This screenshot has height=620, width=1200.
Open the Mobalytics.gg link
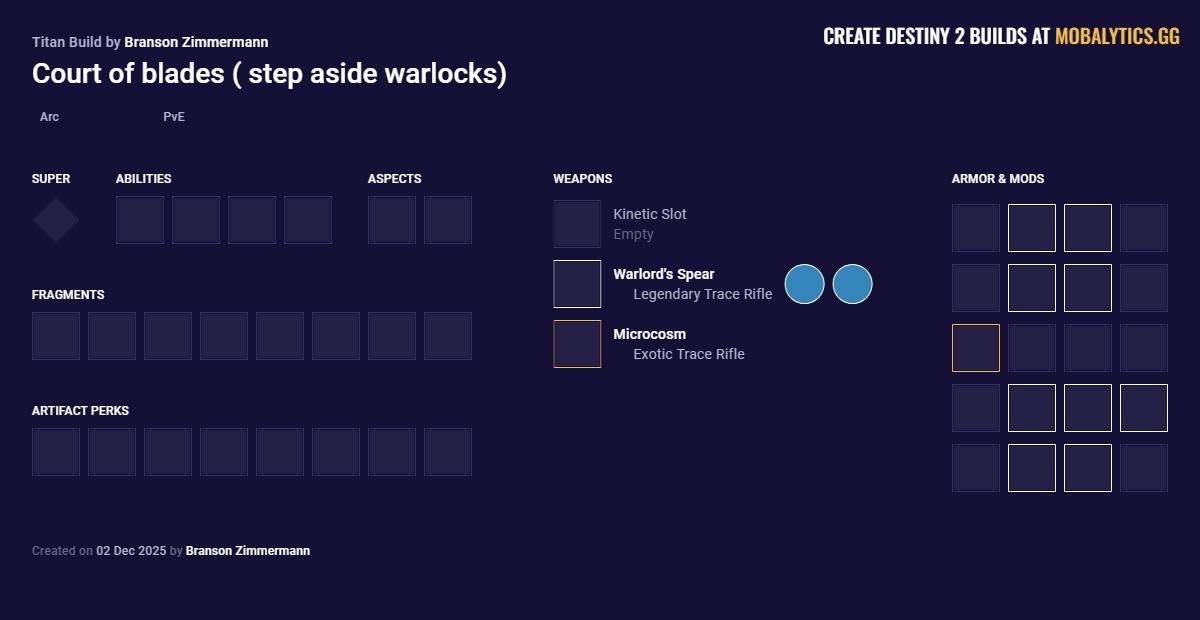click(x=1117, y=37)
